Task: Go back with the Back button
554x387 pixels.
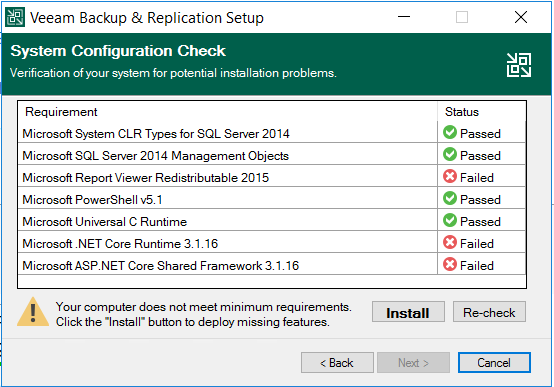Action: (337, 363)
